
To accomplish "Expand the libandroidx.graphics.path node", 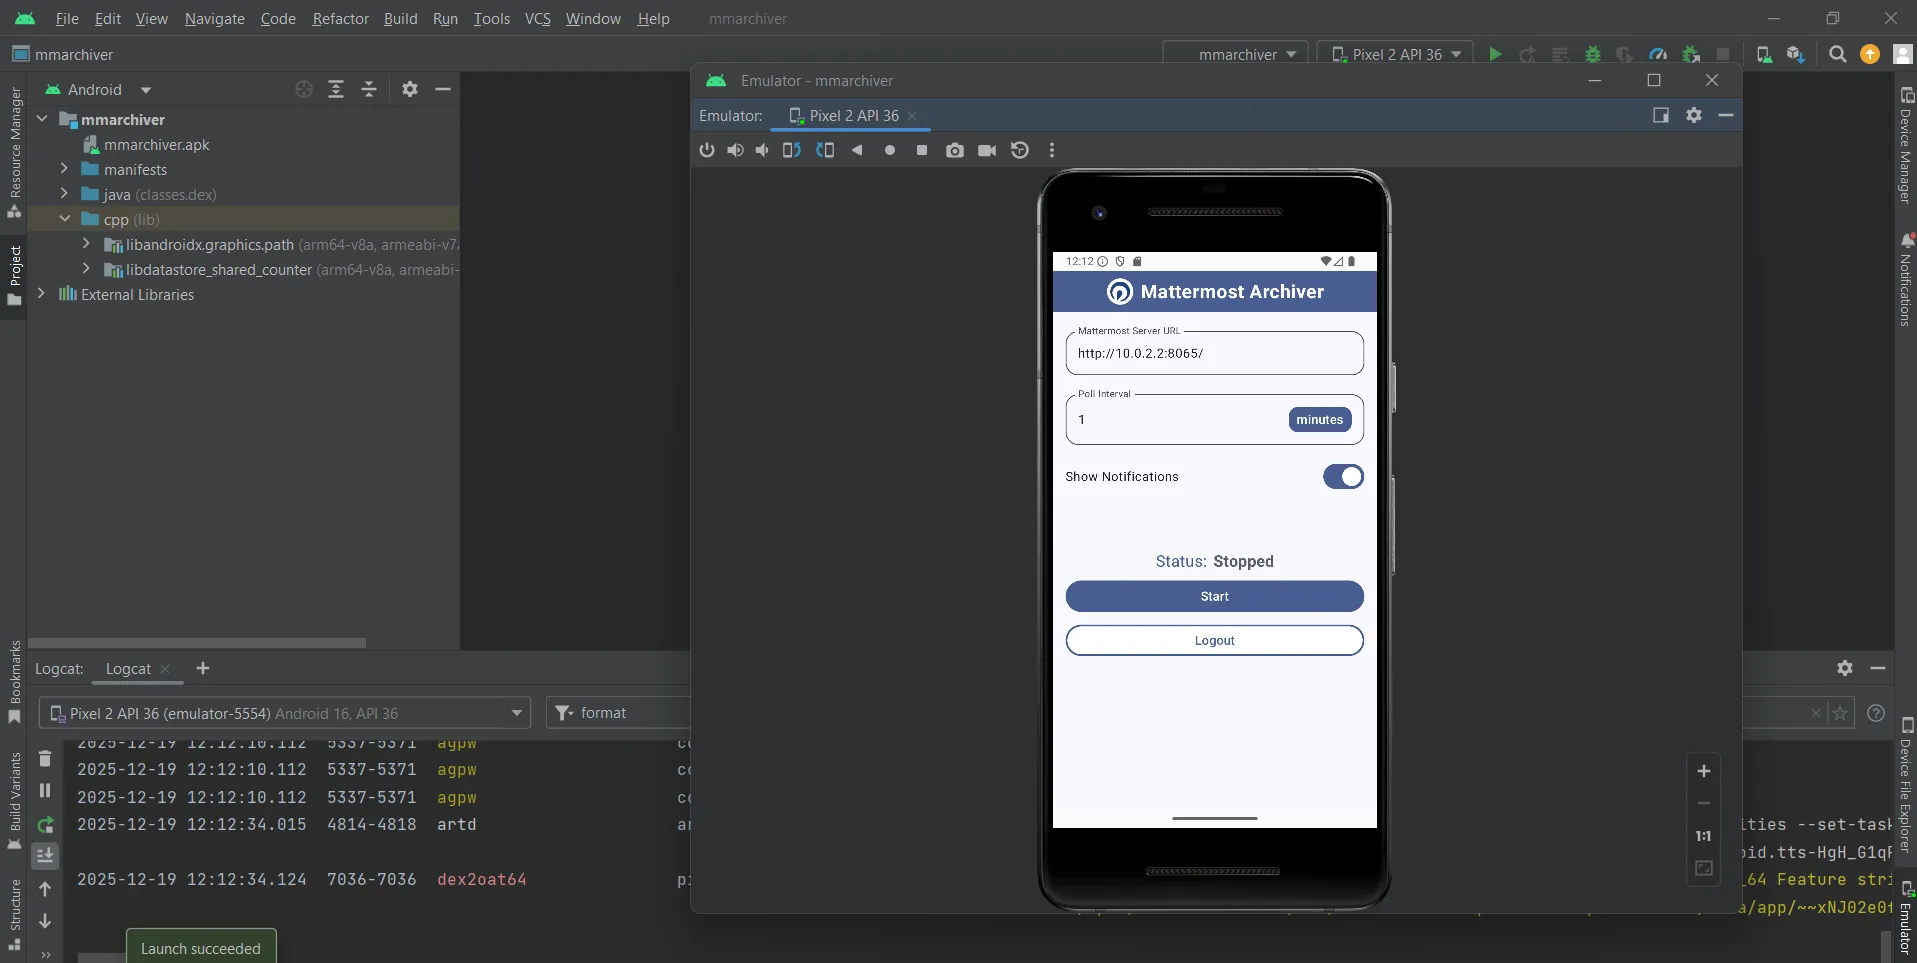I will tap(86, 244).
